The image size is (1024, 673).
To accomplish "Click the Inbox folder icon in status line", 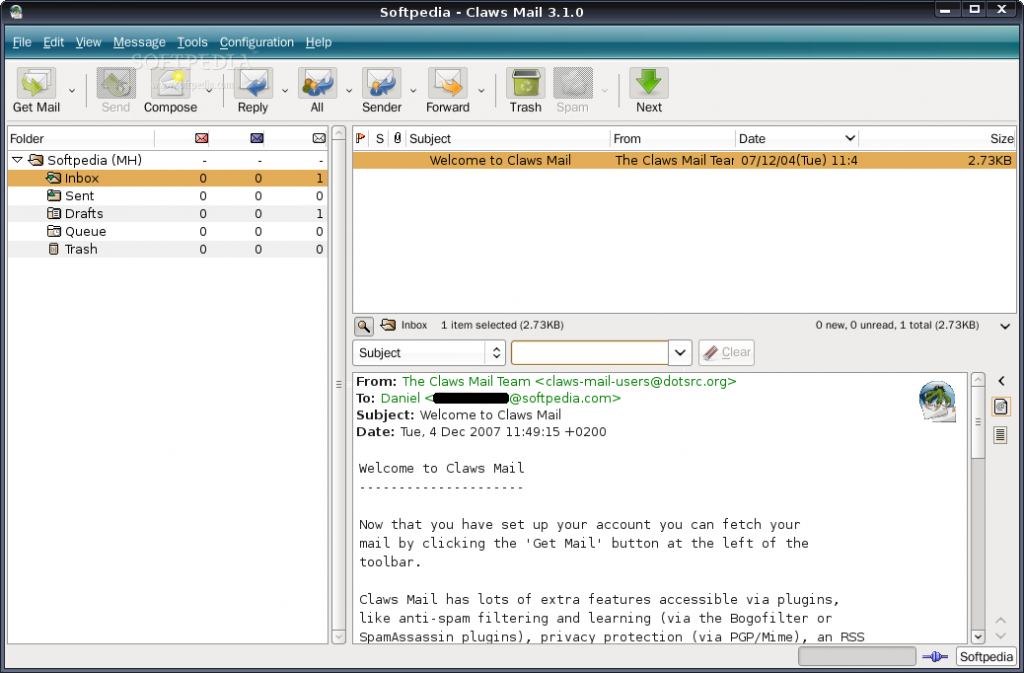I will coord(388,324).
